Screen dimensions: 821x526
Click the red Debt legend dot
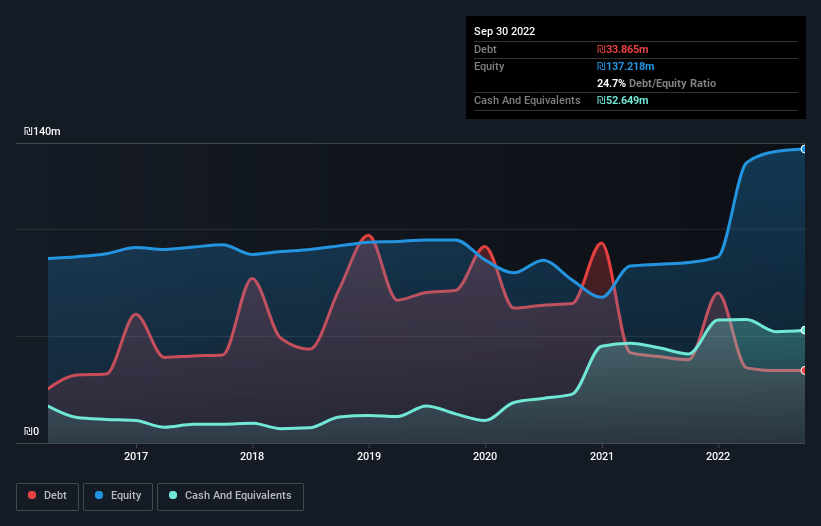tap(32, 495)
